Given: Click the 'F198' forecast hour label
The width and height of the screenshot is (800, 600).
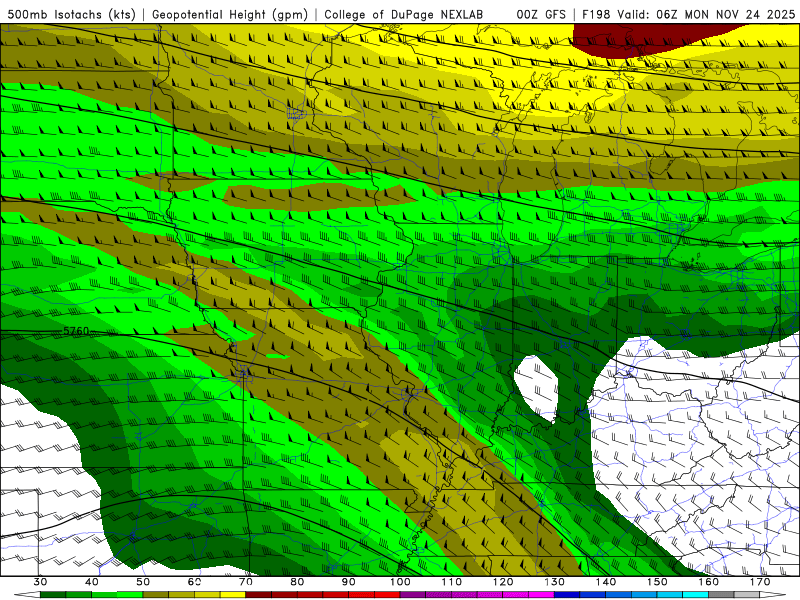Looking at the screenshot, I should click(x=596, y=14).
